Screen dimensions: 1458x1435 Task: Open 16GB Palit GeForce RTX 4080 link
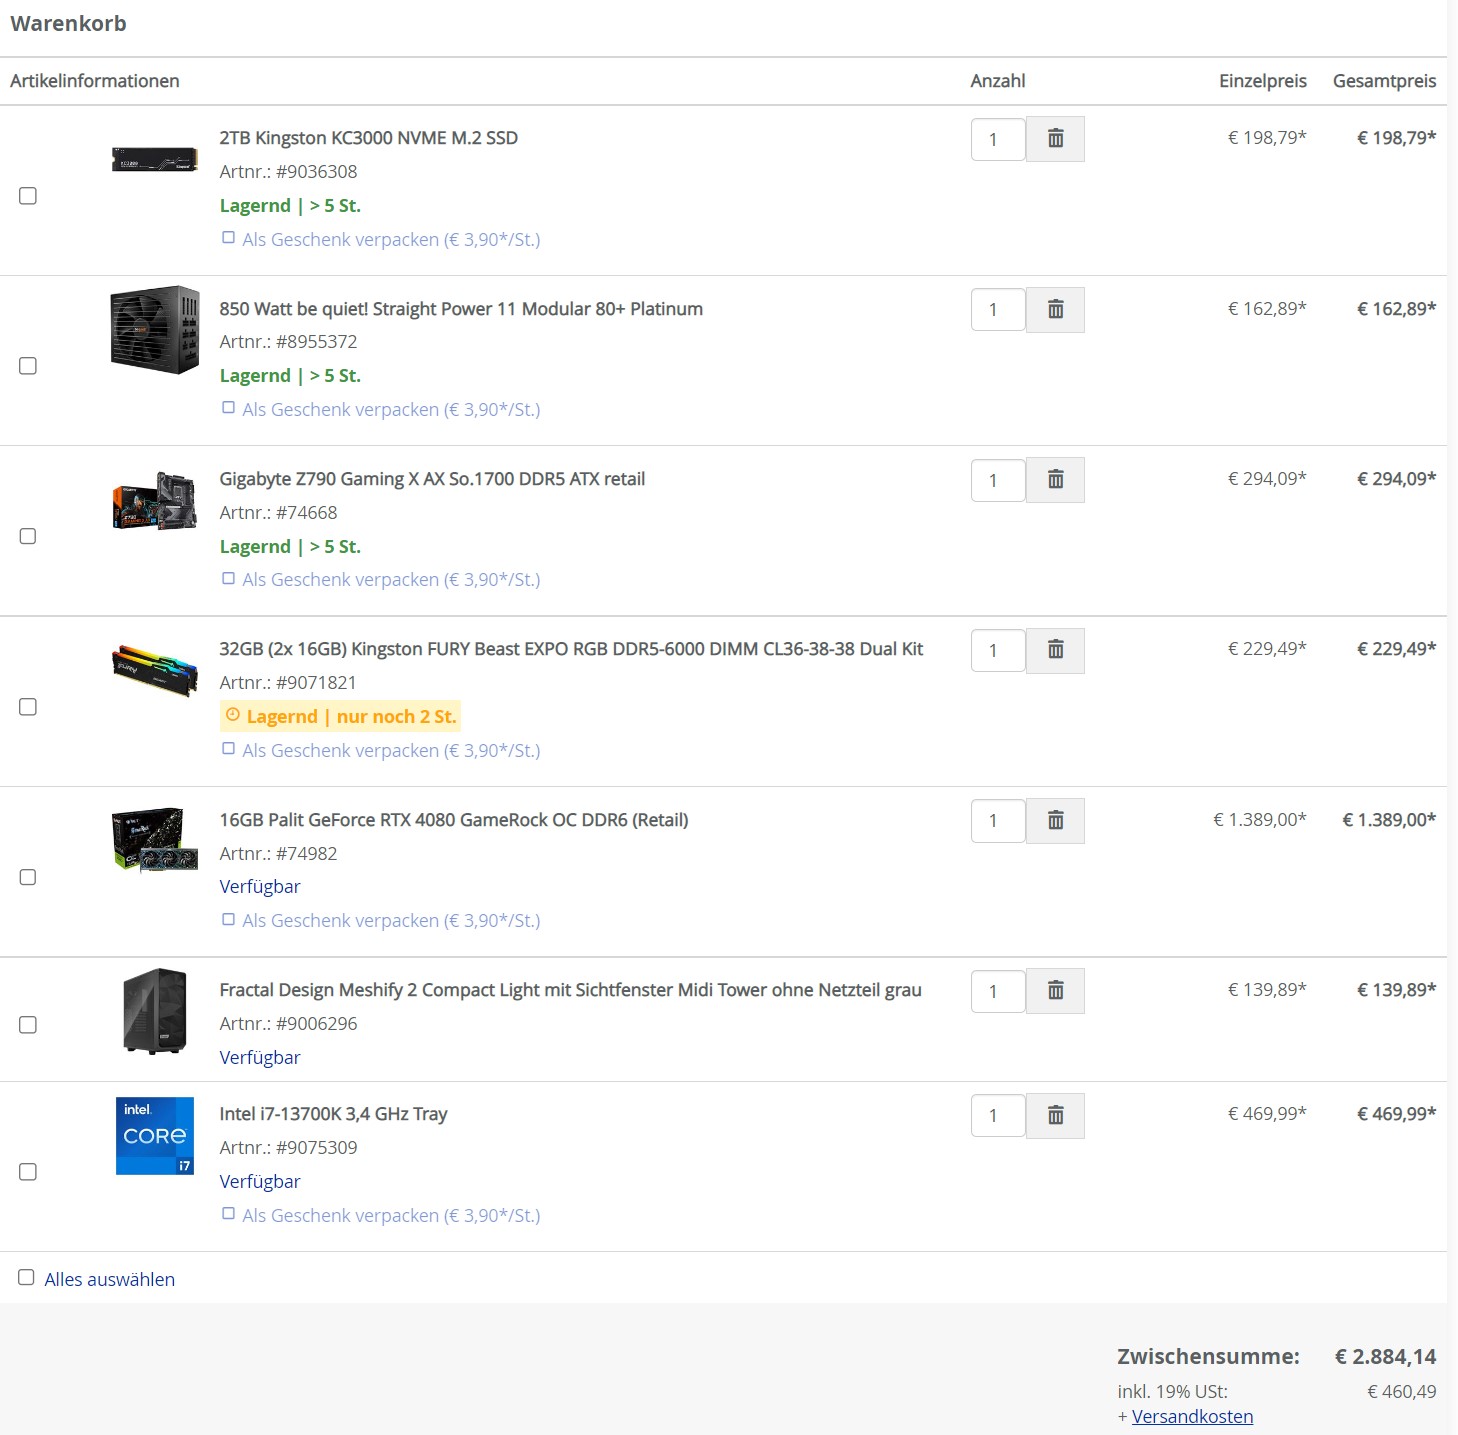coord(454,820)
